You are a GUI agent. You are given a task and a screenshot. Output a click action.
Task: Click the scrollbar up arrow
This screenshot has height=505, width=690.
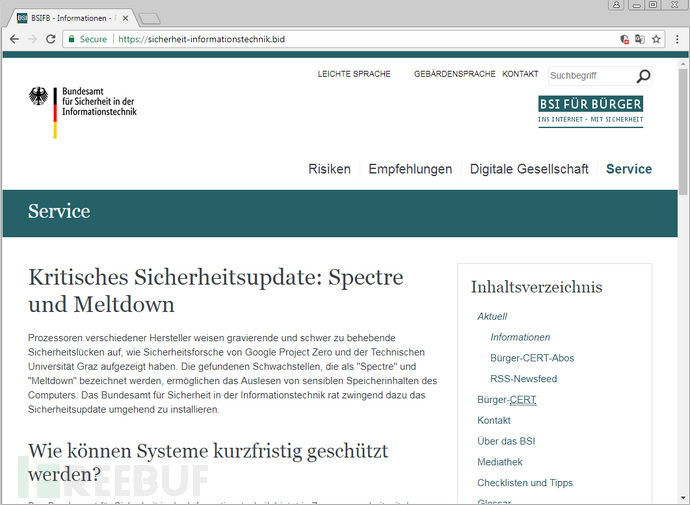(x=683, y=63)
